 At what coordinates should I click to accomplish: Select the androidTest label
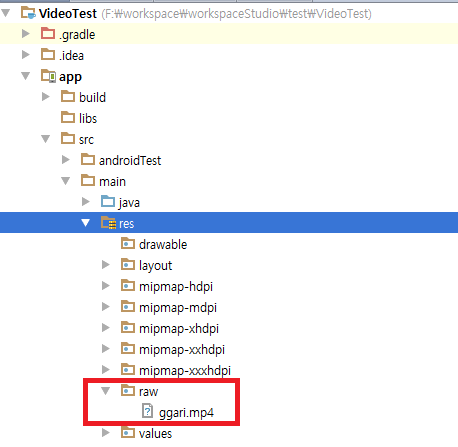[130, 161]
